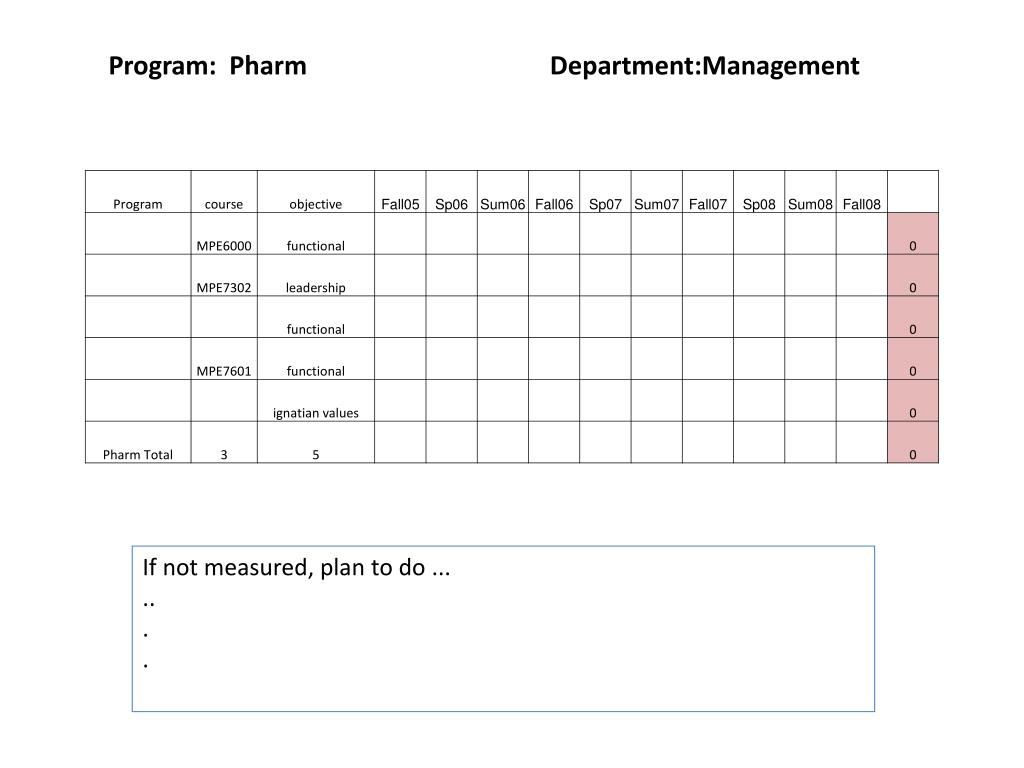This screenshot has width=1024, height=768.
Task: Select the Sum07 column header
Action: pyautogui.click(x=657, y=192)
